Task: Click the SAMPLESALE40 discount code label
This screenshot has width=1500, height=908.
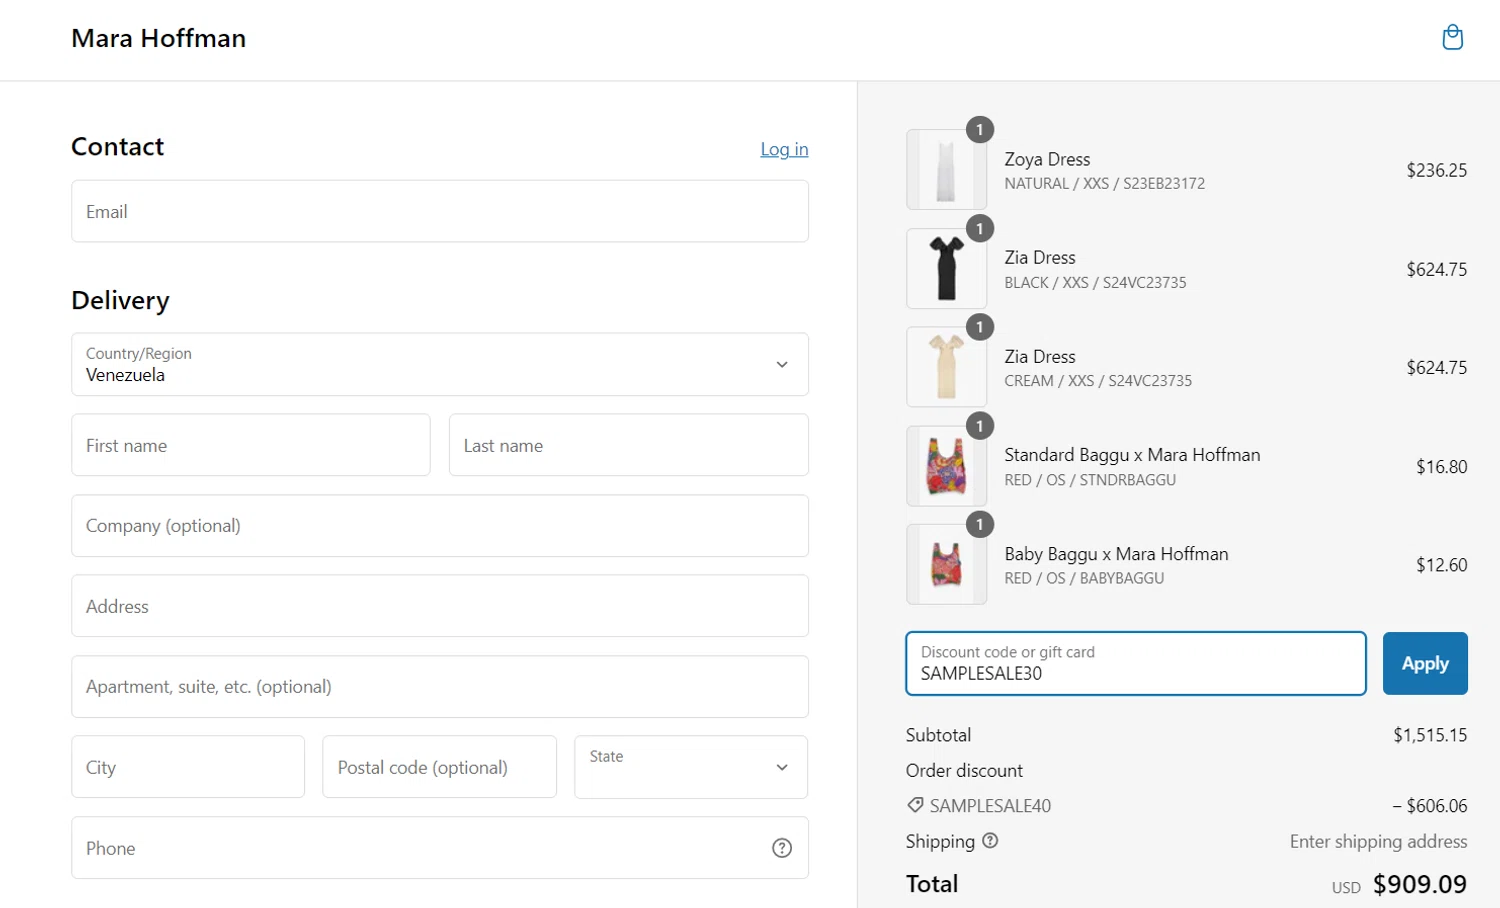Action: pyautogui.click(x=990, y=806)
